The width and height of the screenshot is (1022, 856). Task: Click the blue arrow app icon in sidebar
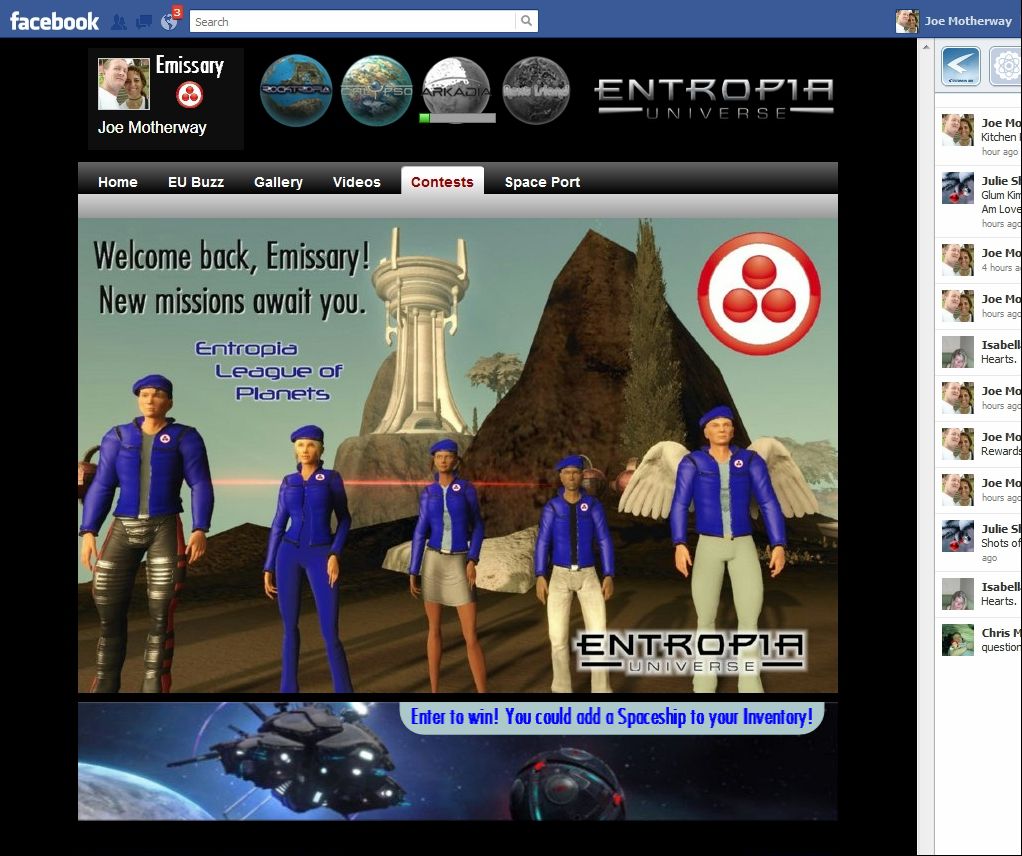click(961, 66)
